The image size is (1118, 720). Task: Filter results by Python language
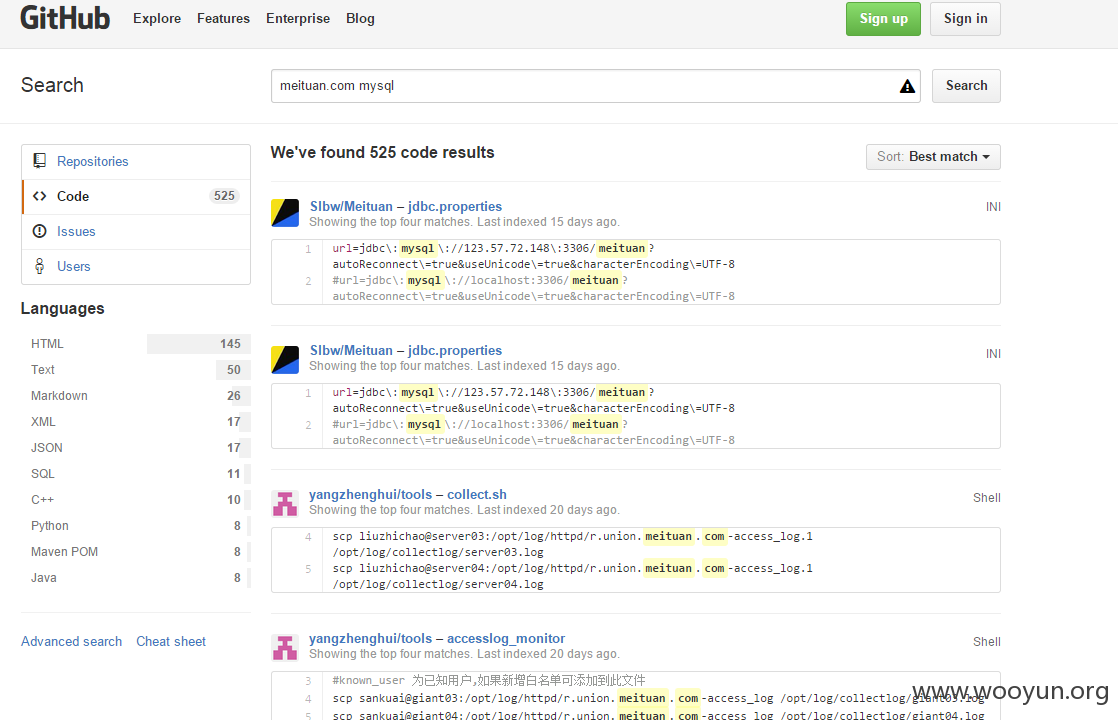point(136,525)
